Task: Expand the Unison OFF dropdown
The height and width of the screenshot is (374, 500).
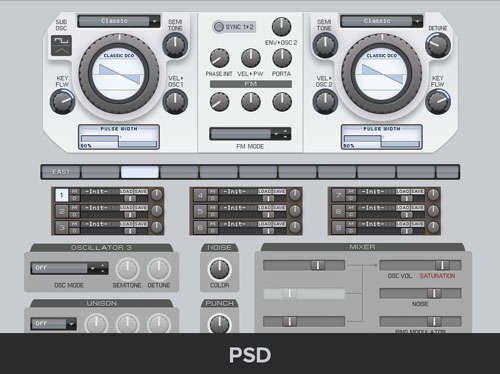Action: click(x=54, y=324)
